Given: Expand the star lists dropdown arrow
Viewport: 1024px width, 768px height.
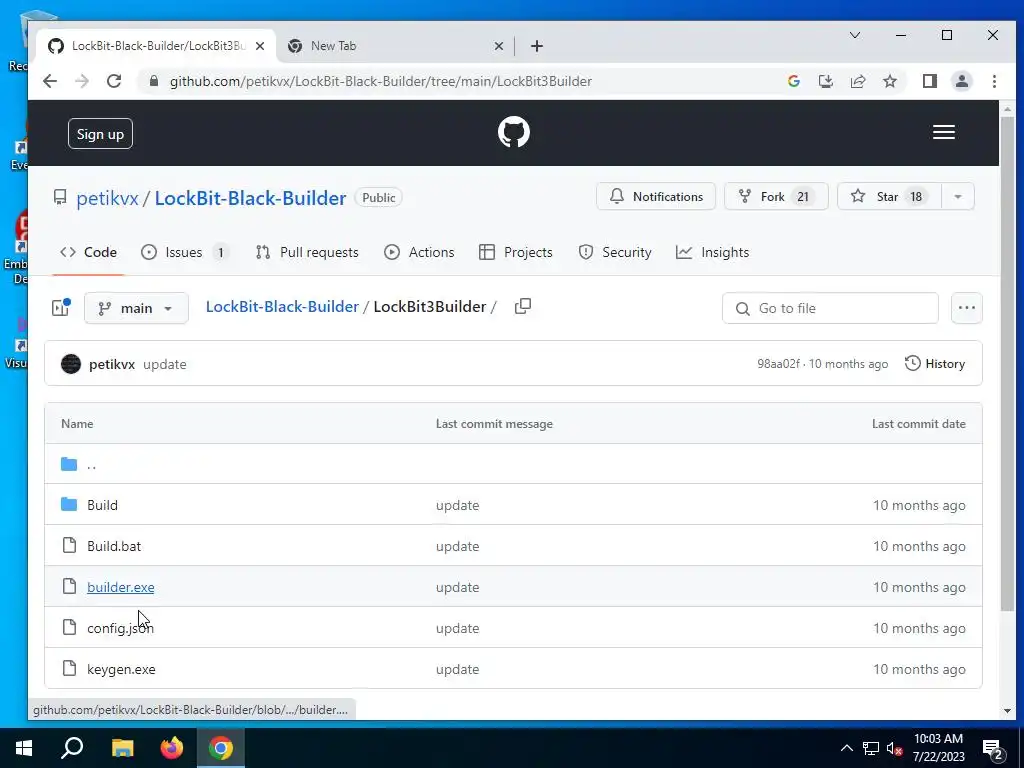Looking at the screenshot, I should tap(958, 197).
